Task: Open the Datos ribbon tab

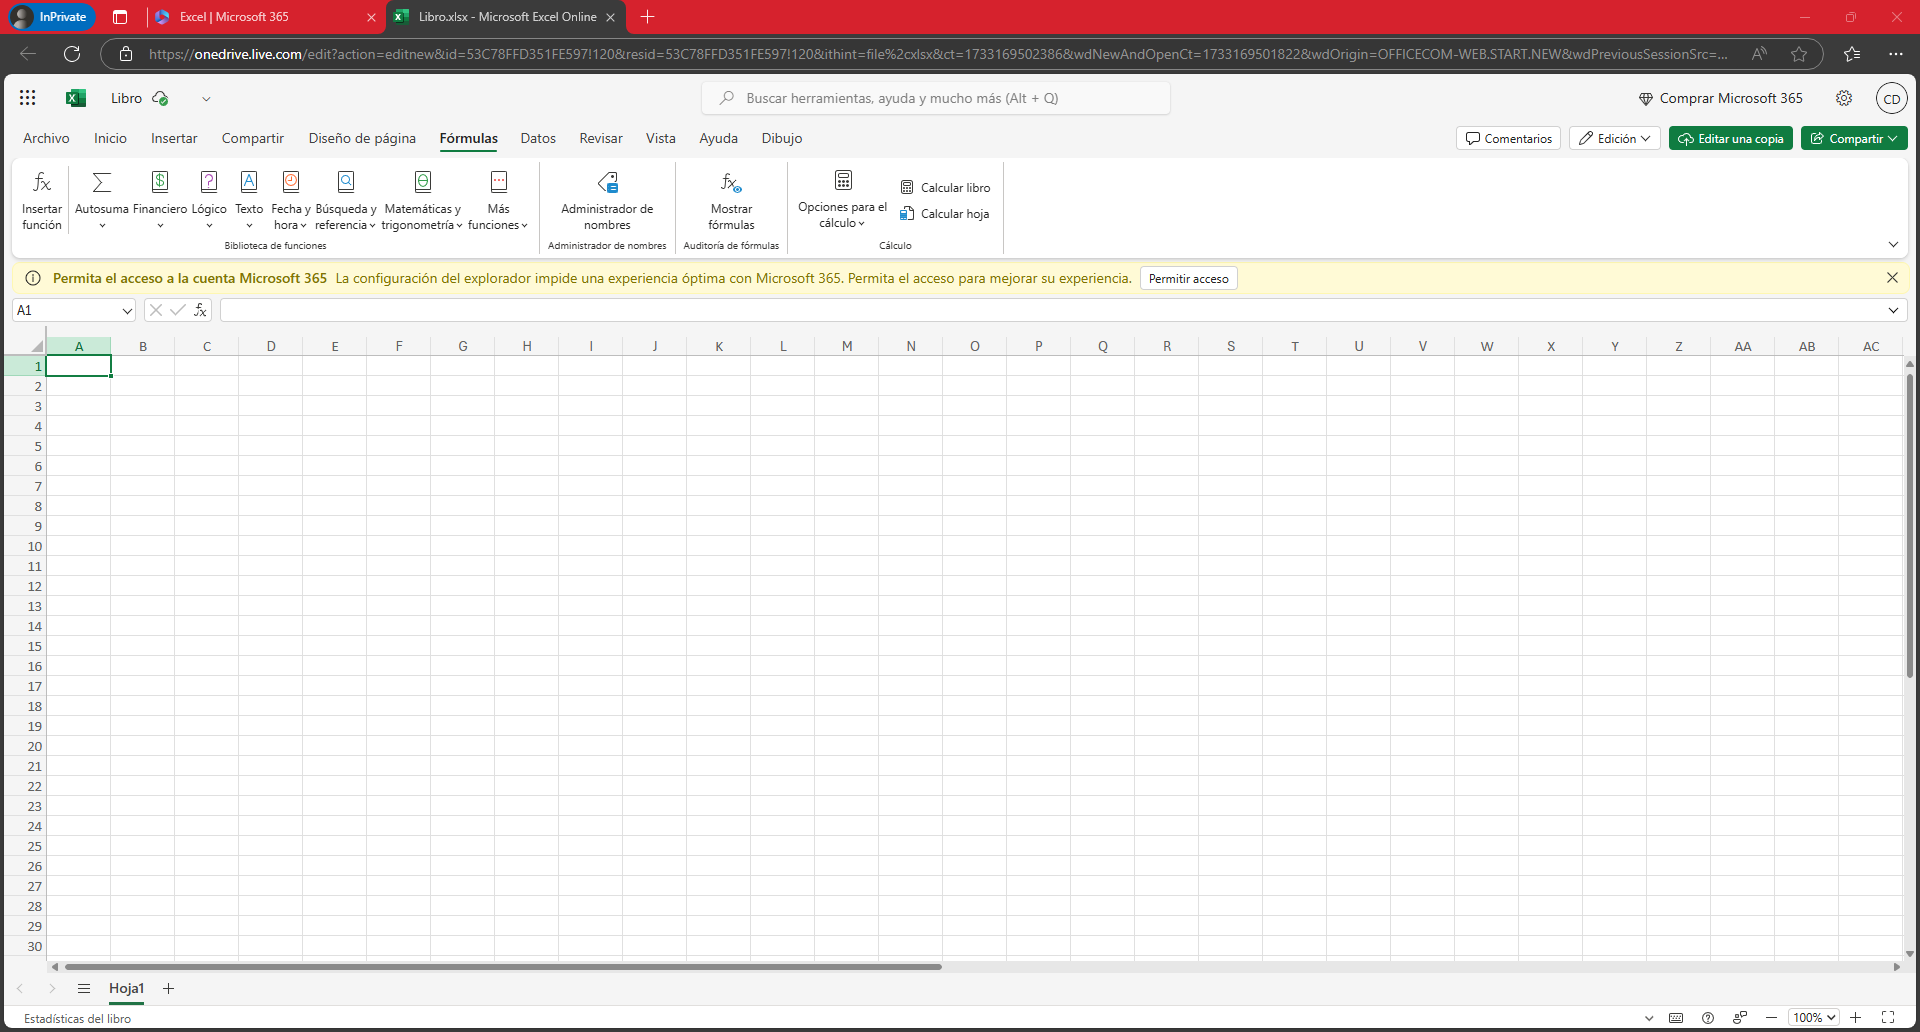Action: click(x=538, y=139)
